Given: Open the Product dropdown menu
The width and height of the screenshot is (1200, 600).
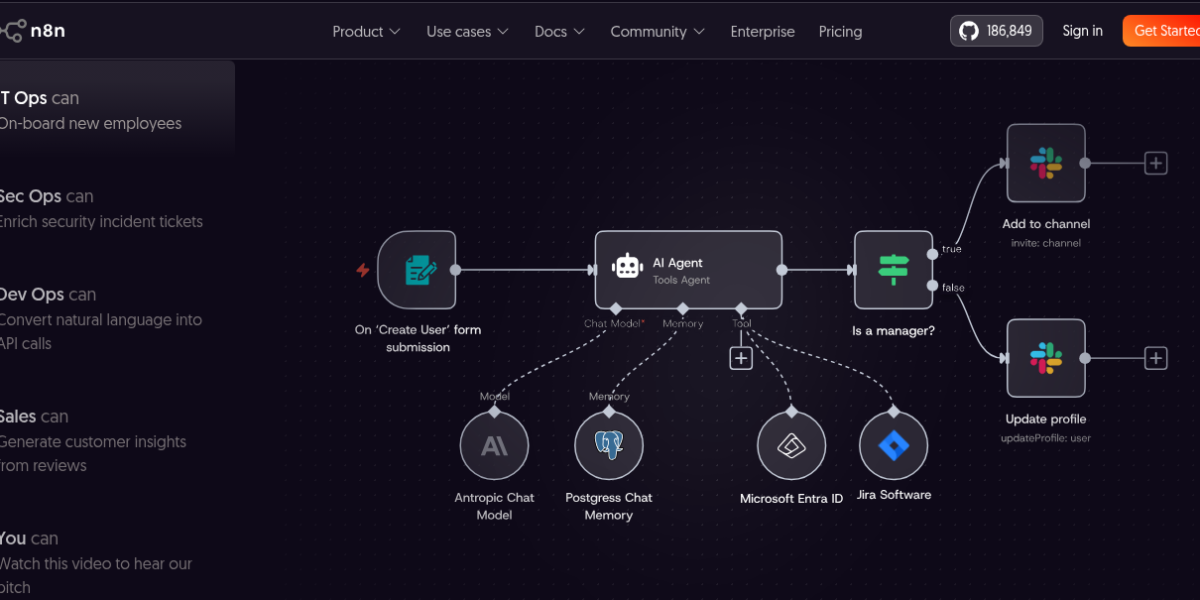Looking at the screenshot, I should (366, 31).
